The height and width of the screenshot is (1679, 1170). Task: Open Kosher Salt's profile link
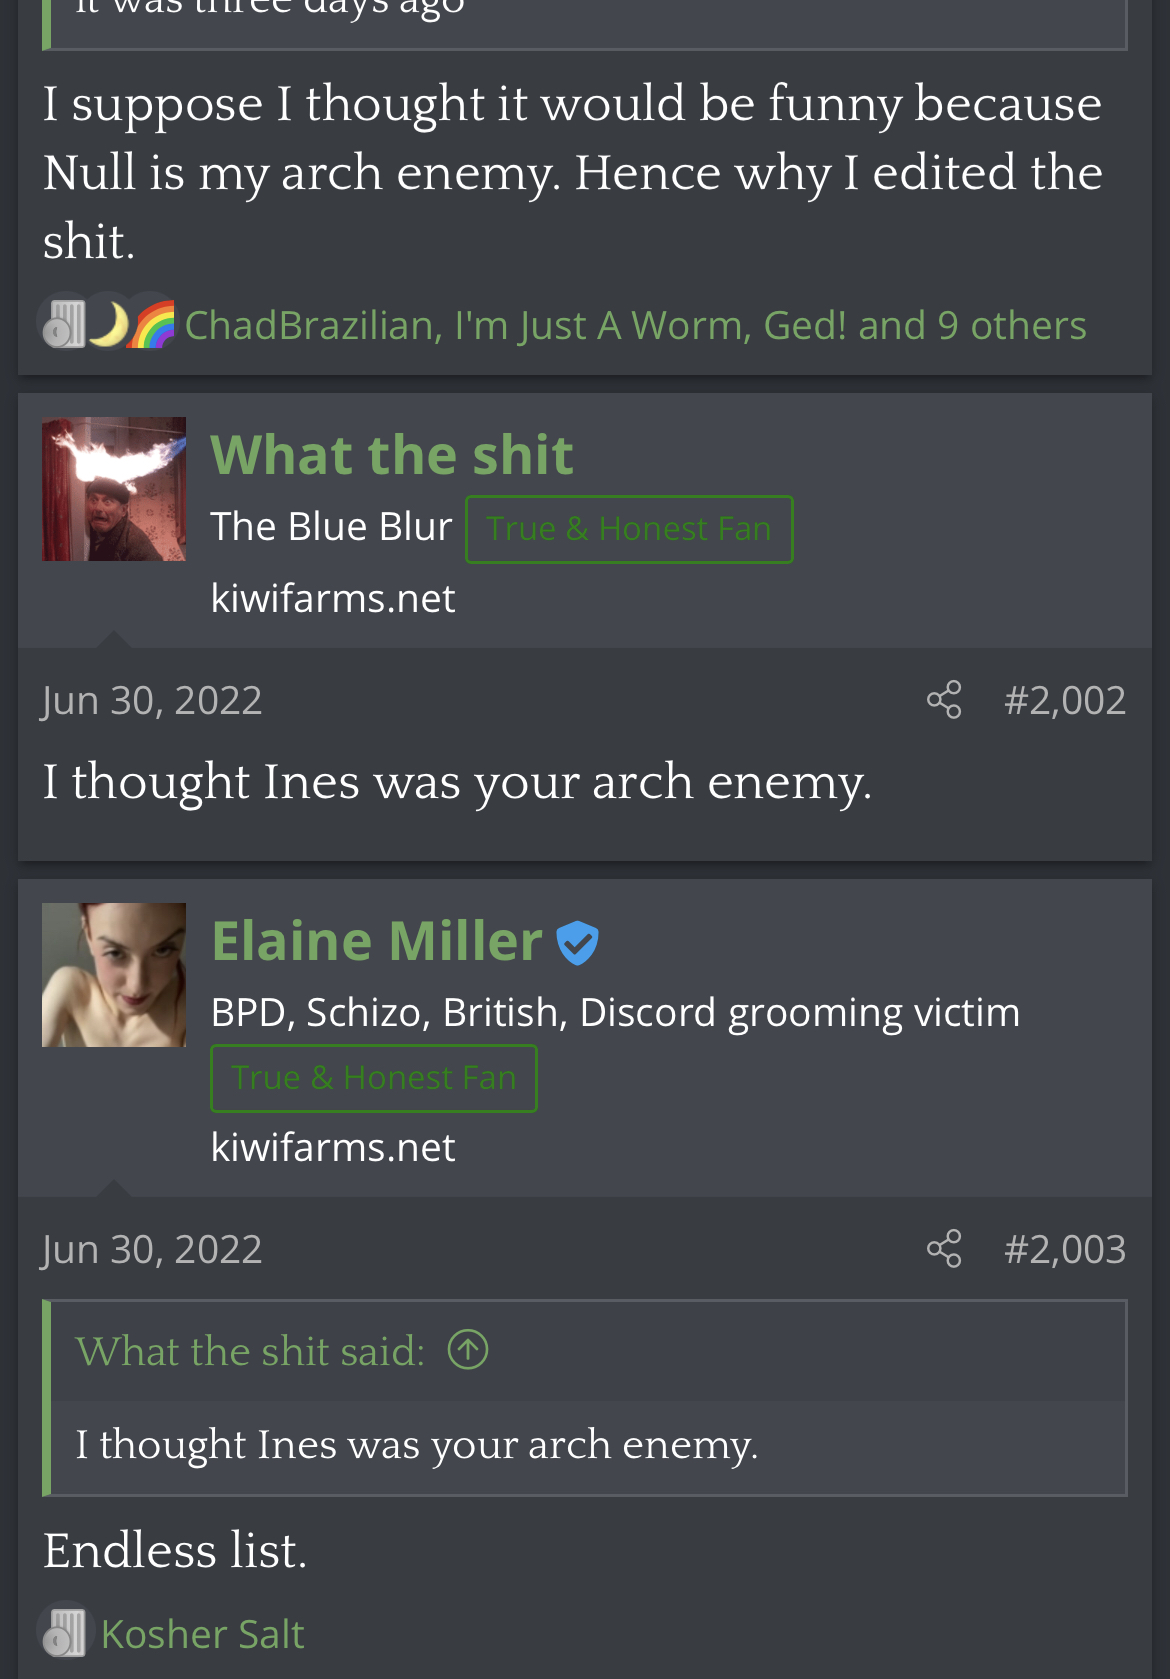pos(203,1634)
